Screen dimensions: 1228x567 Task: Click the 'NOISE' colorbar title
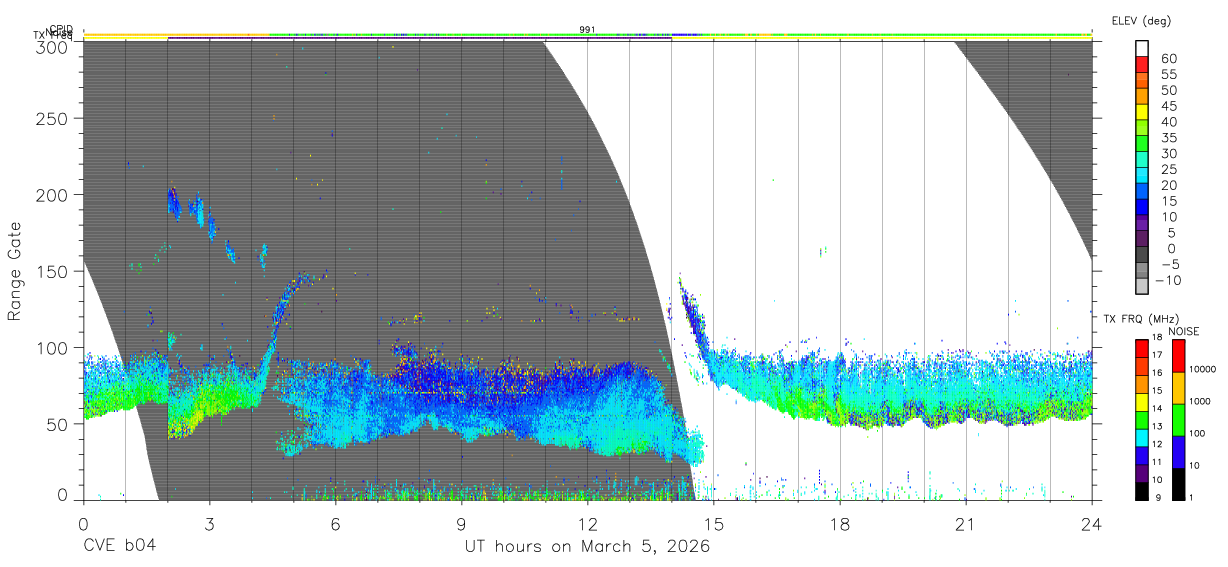(1184, 331)
